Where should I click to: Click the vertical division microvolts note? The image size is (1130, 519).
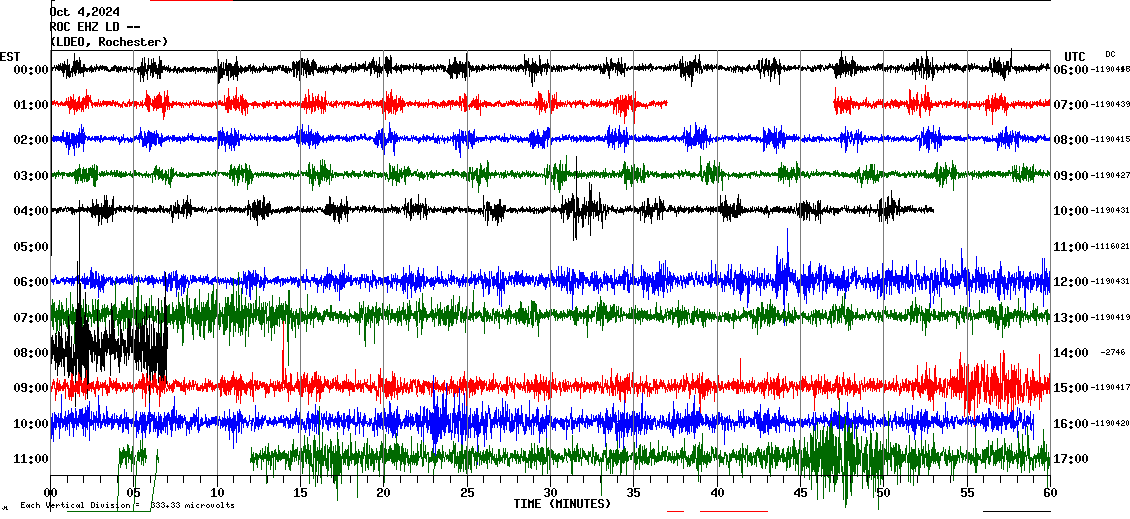click(x=127, y=506)
